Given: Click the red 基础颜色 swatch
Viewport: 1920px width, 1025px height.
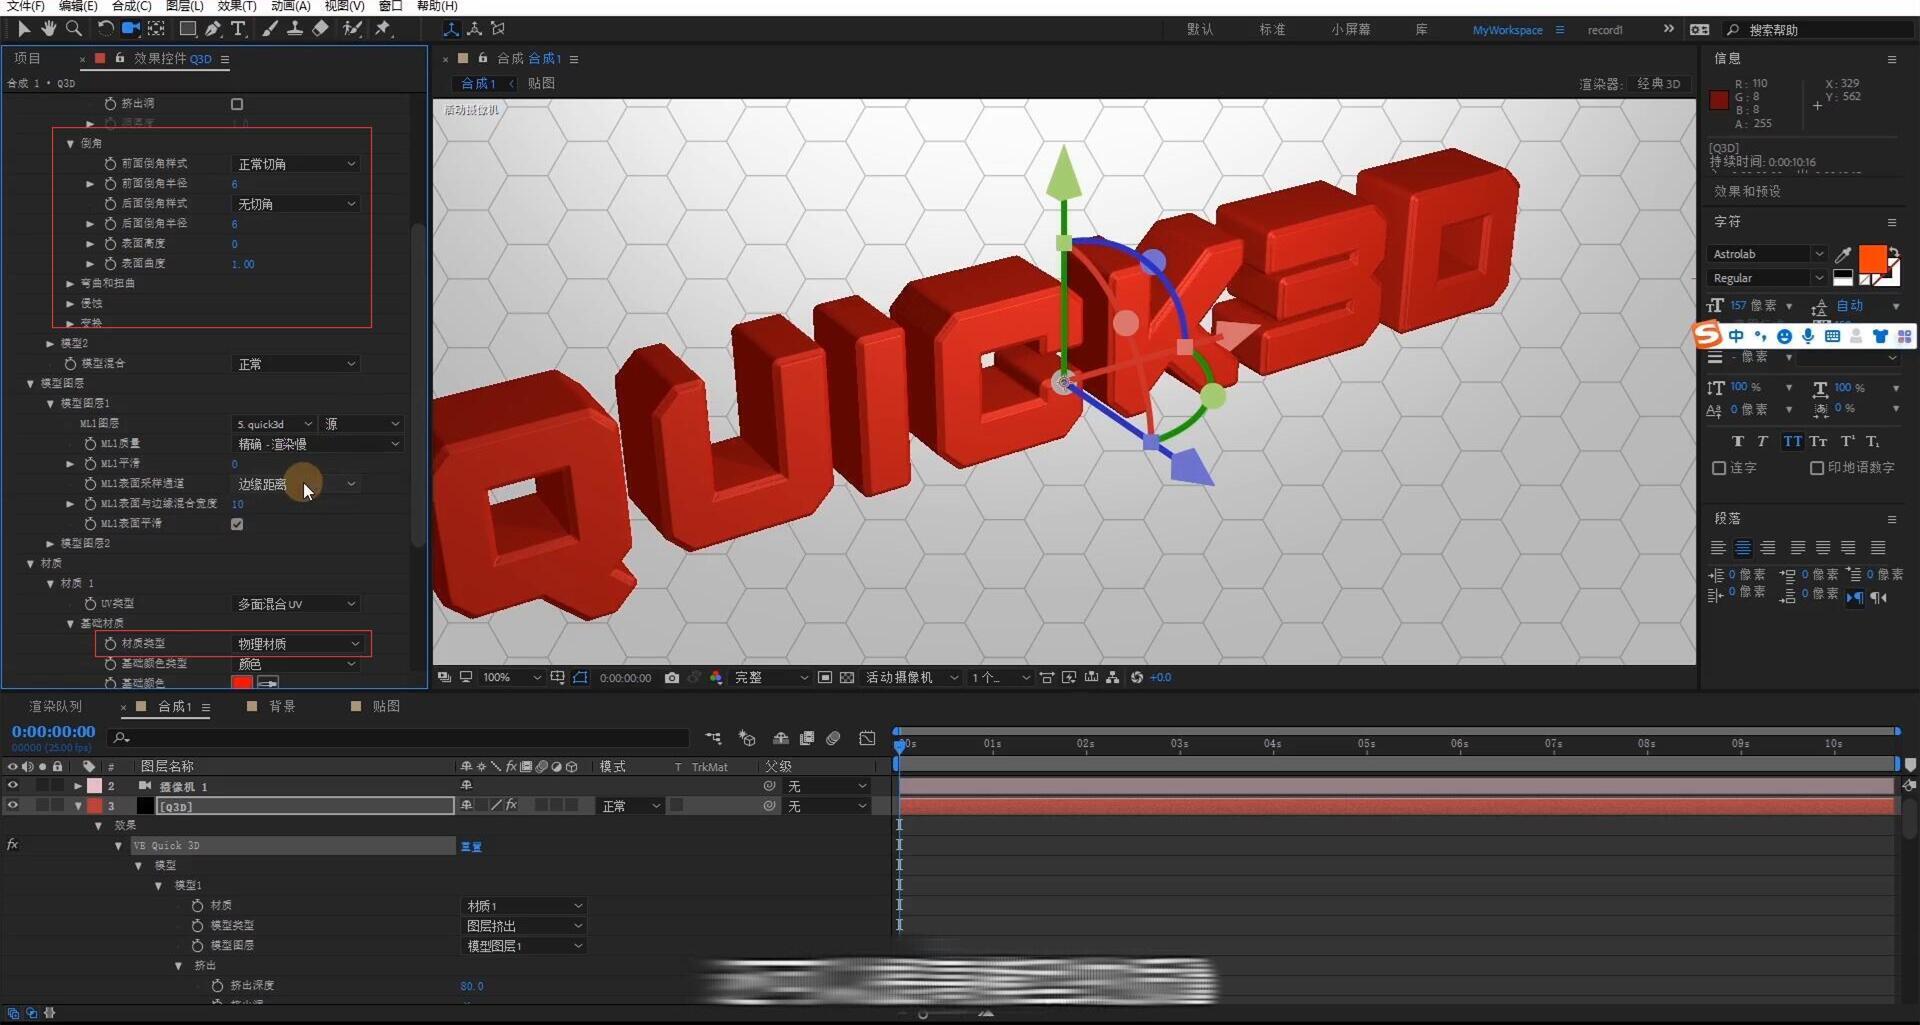Looking at the screenshot, I should coord(241,683).
